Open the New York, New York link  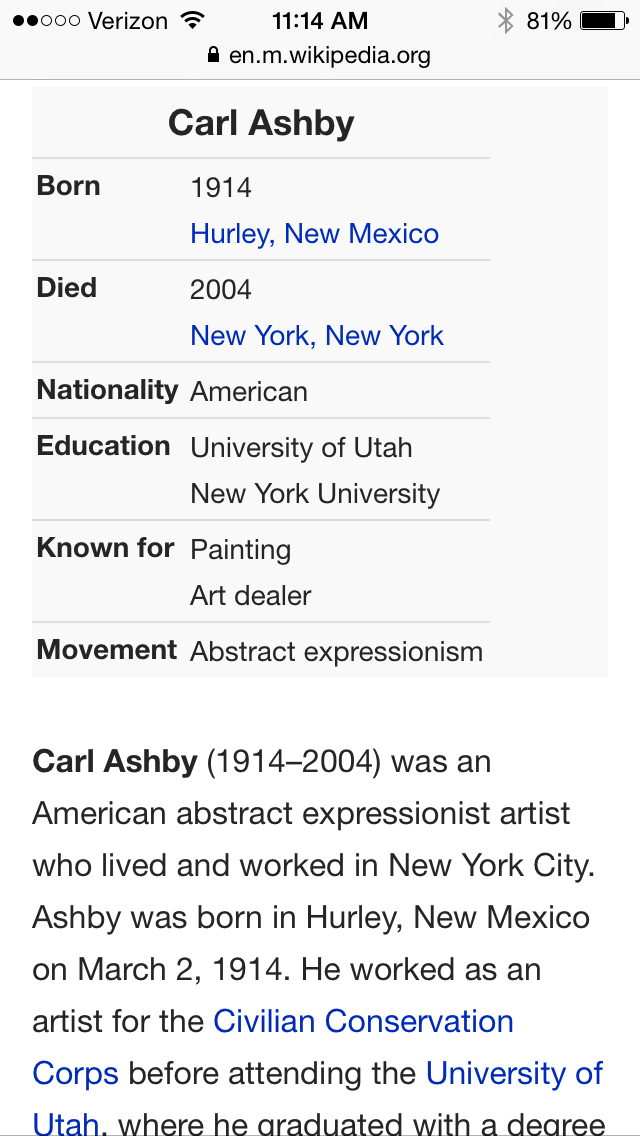316,336
